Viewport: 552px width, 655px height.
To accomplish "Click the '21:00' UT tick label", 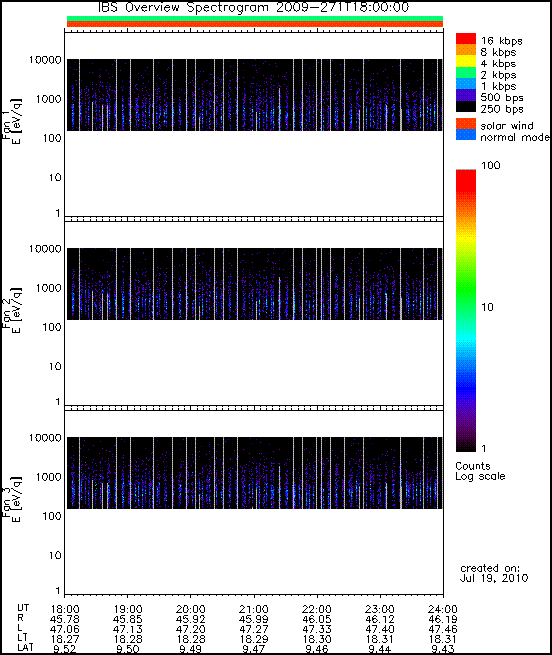I will pos(254,609).
